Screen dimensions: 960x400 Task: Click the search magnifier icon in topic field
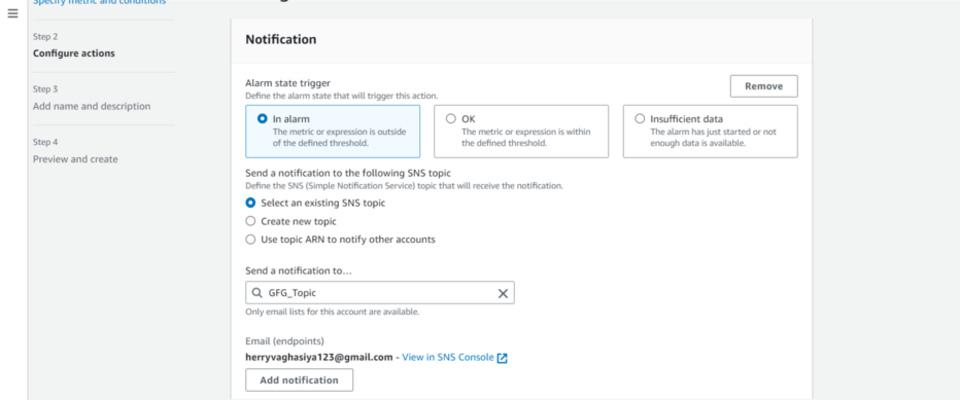(257, 293)
